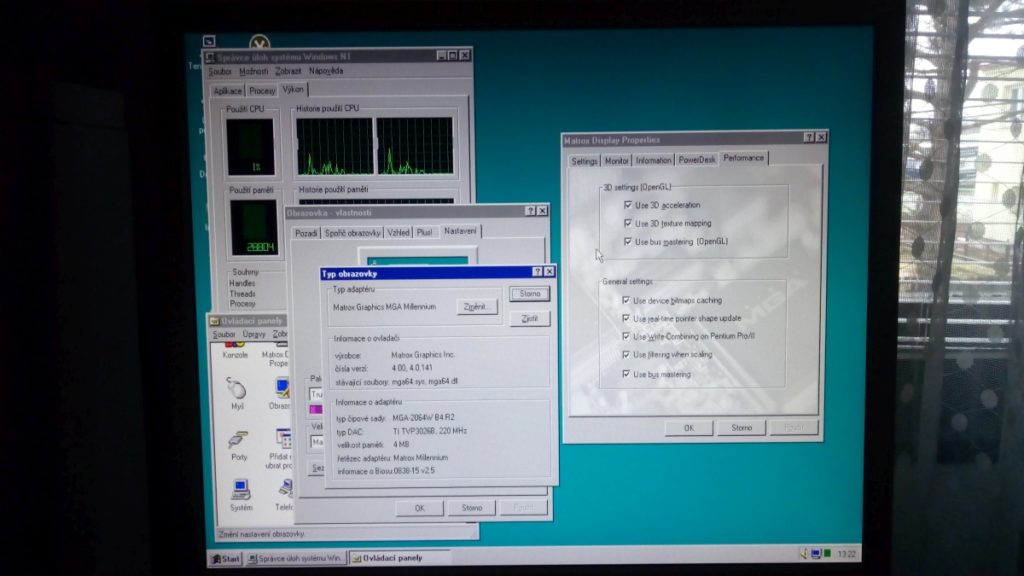Activate Správce úloh systému taskbar button
This screenshot has width=1024, height=576.
295,559
